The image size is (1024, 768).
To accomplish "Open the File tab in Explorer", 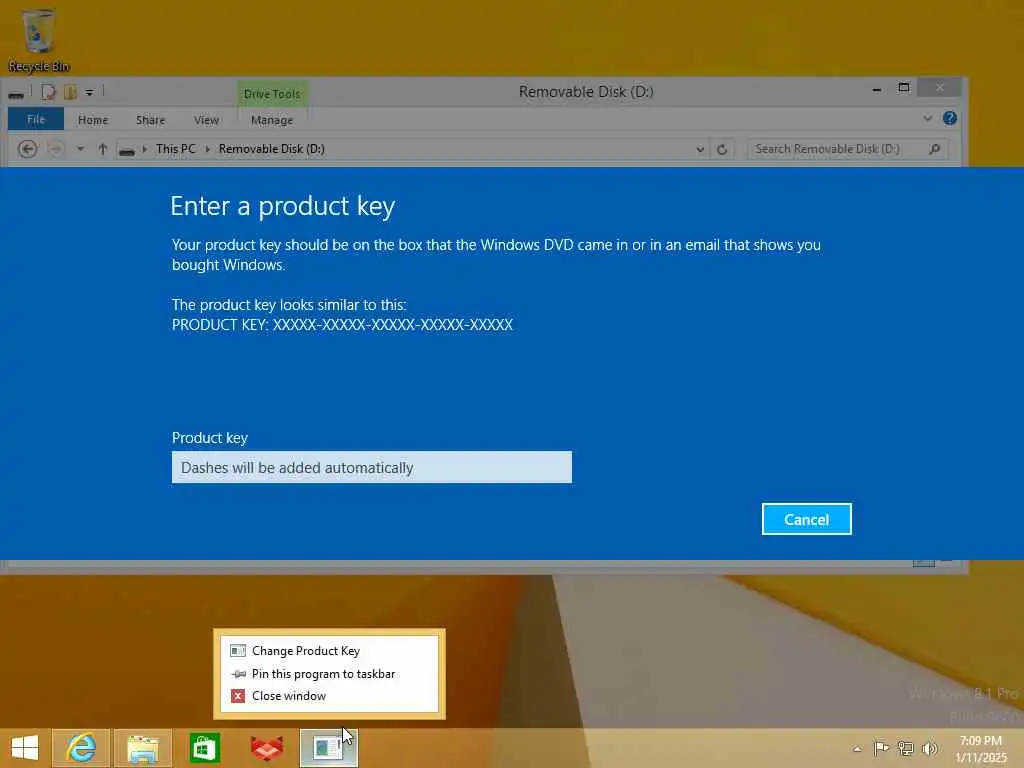I will (x=36, y=119).
